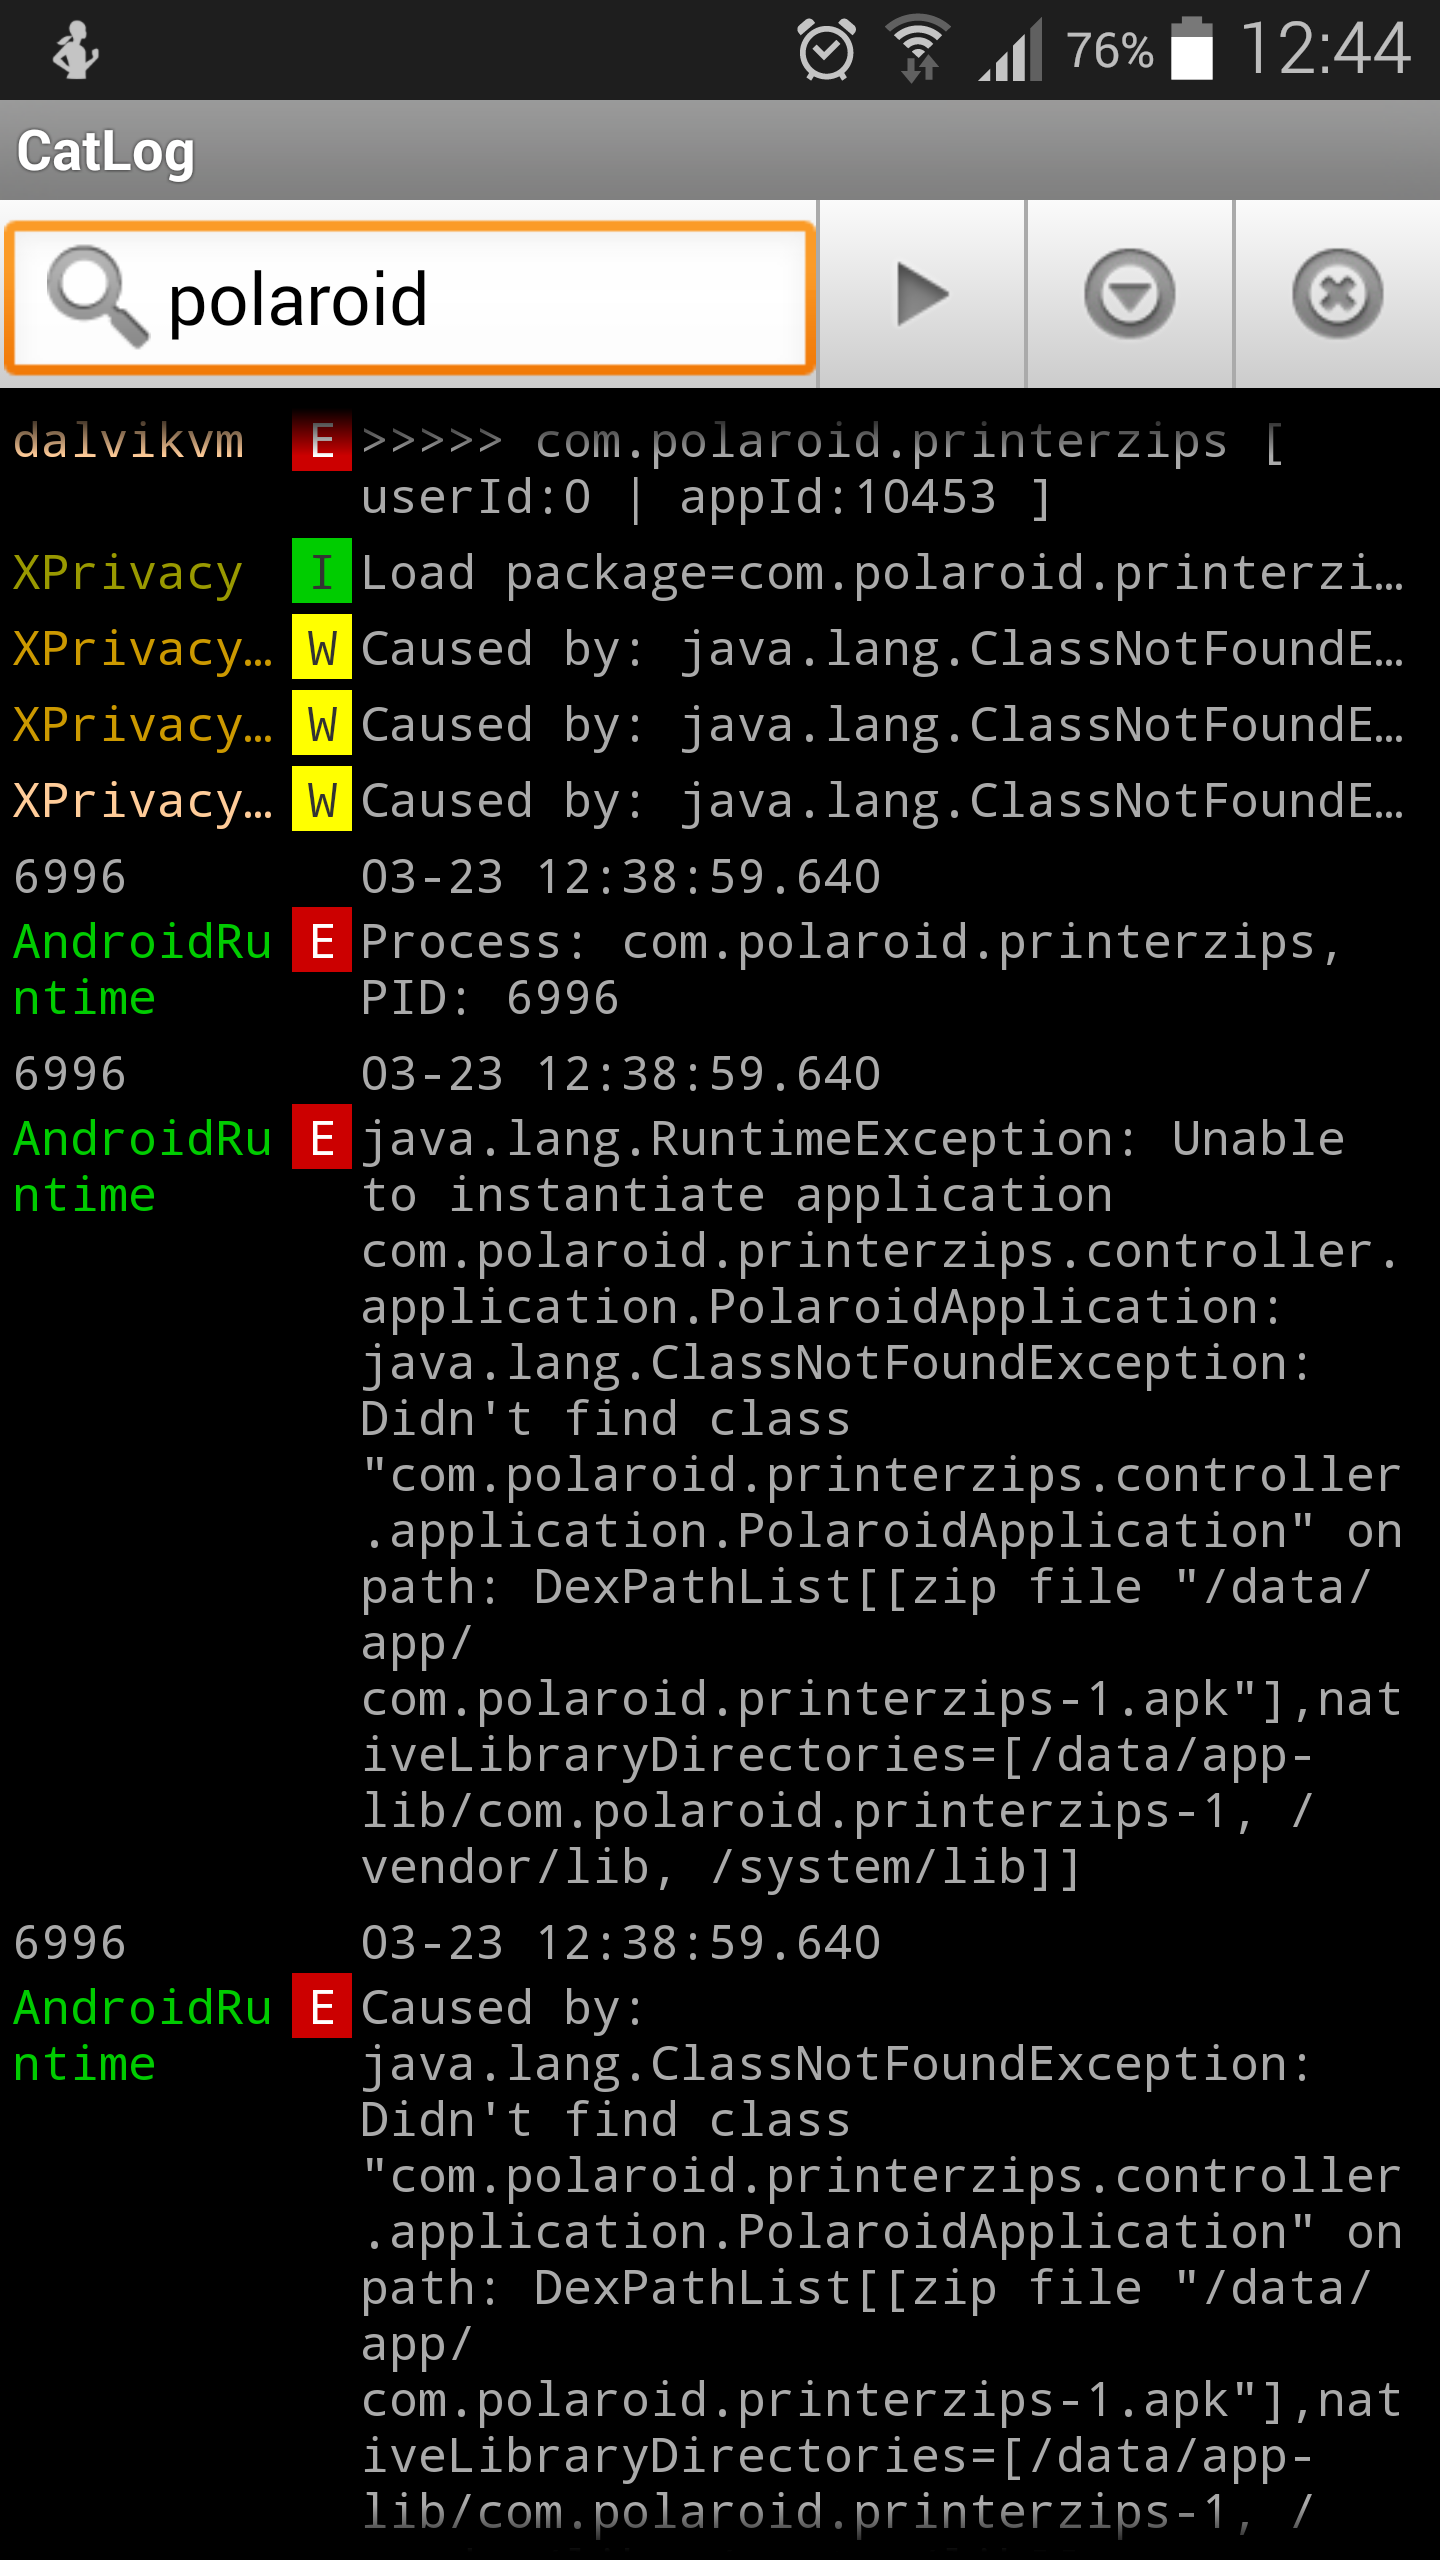This screenshot has height=2560, width=1440.
Task: Tap the 12:44 clock in status bar
Action: click(1325, 49)
